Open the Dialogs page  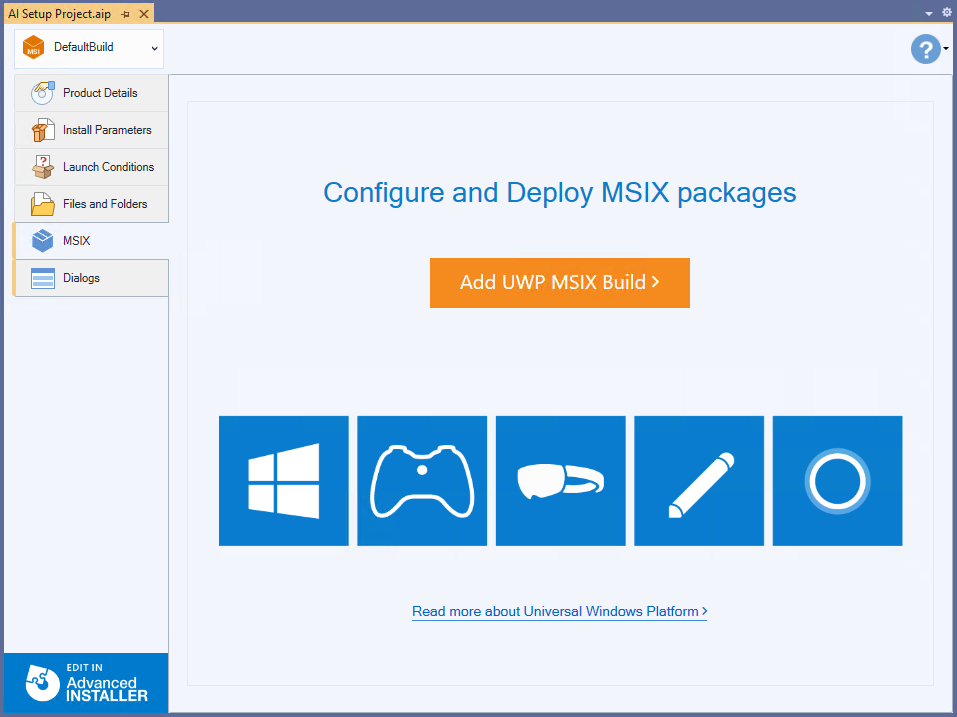click(x=92, y=278)
